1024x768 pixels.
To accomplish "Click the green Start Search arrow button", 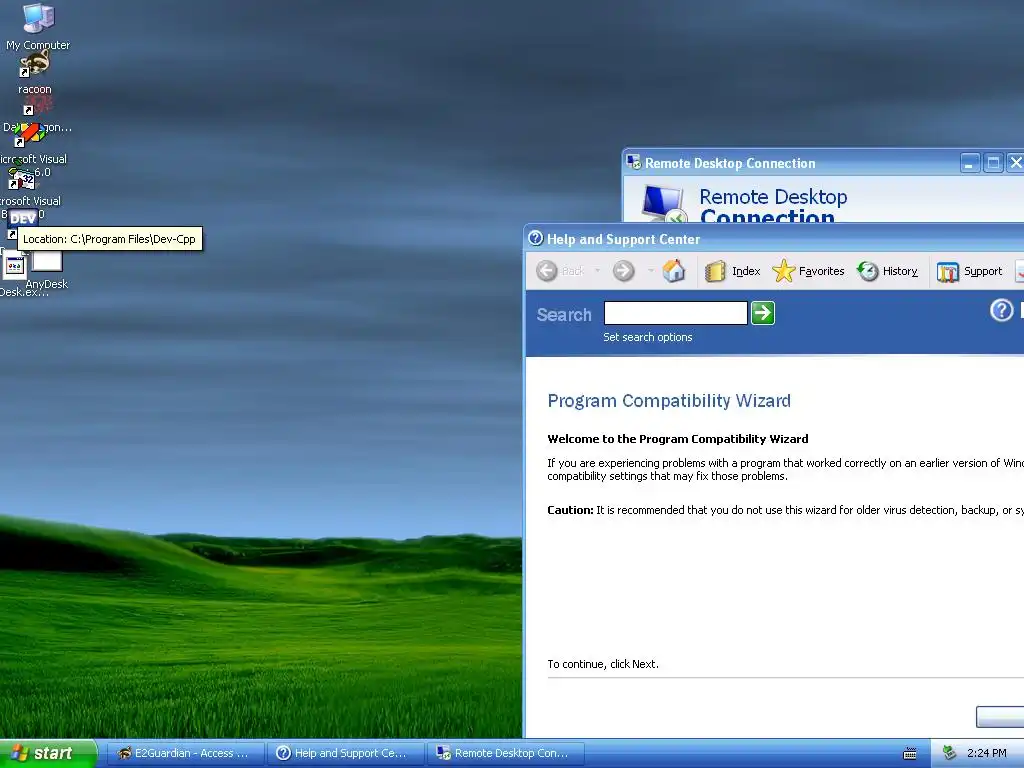I will (x=763, y=313).
